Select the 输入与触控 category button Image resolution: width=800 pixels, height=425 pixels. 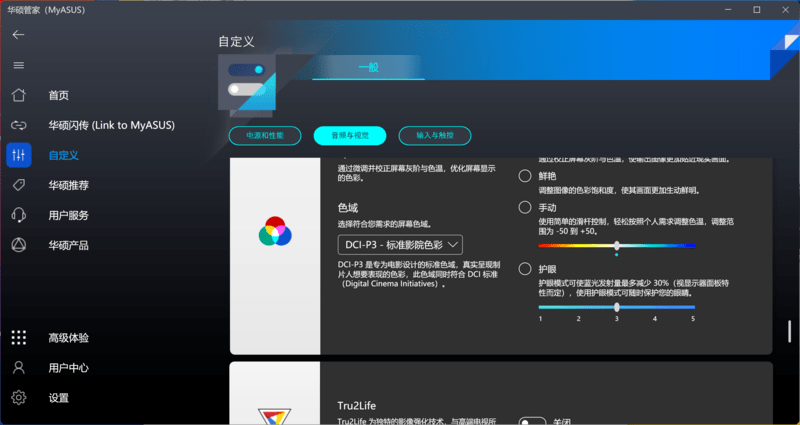coord(435,136)
